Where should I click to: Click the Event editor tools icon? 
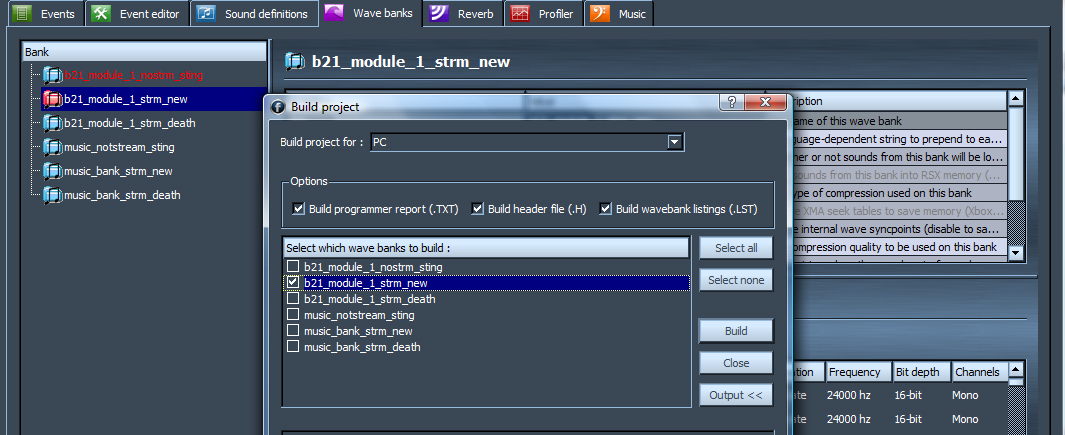(100, 14)
